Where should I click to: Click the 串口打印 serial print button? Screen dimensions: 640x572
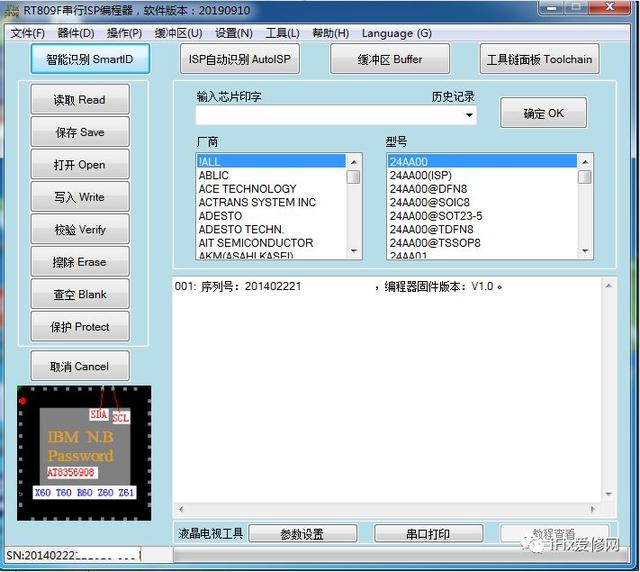[x=428, y=534]
